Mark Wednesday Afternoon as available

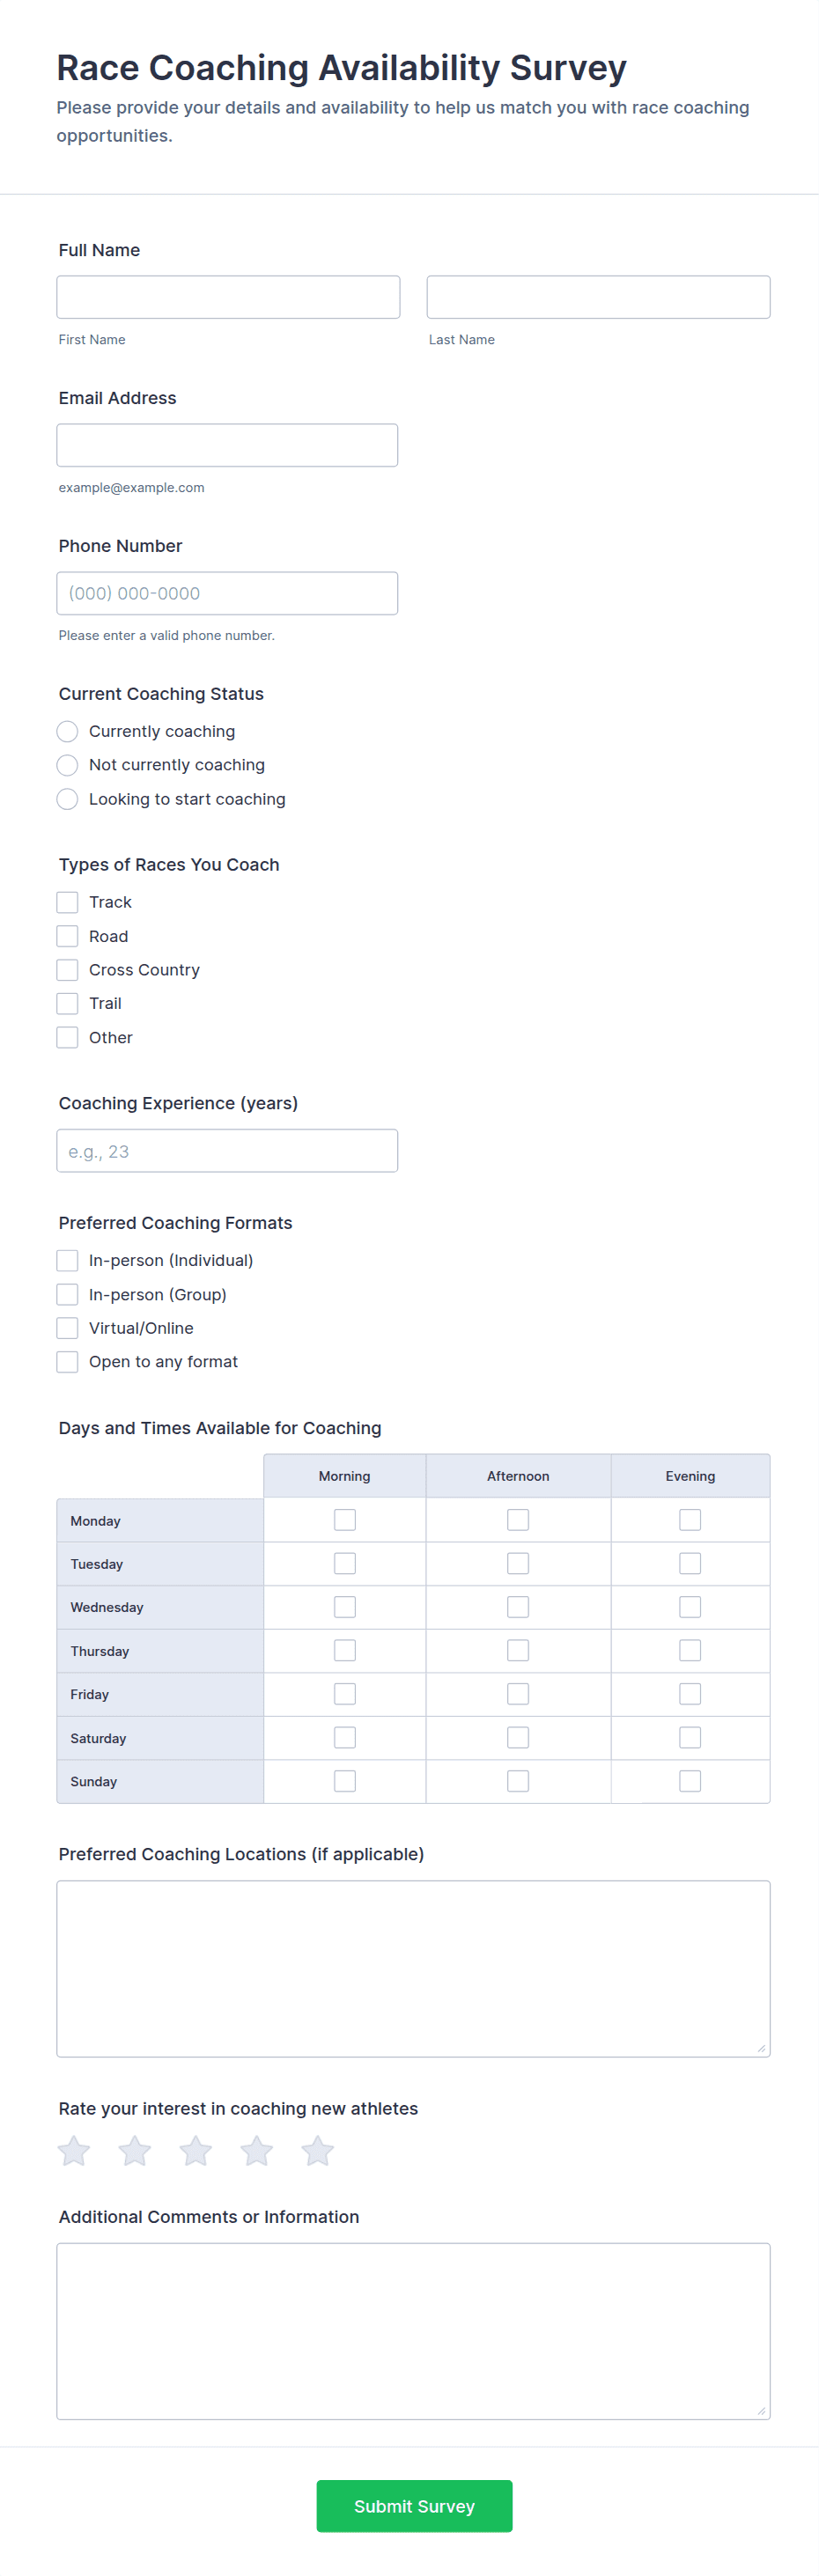518,1607
